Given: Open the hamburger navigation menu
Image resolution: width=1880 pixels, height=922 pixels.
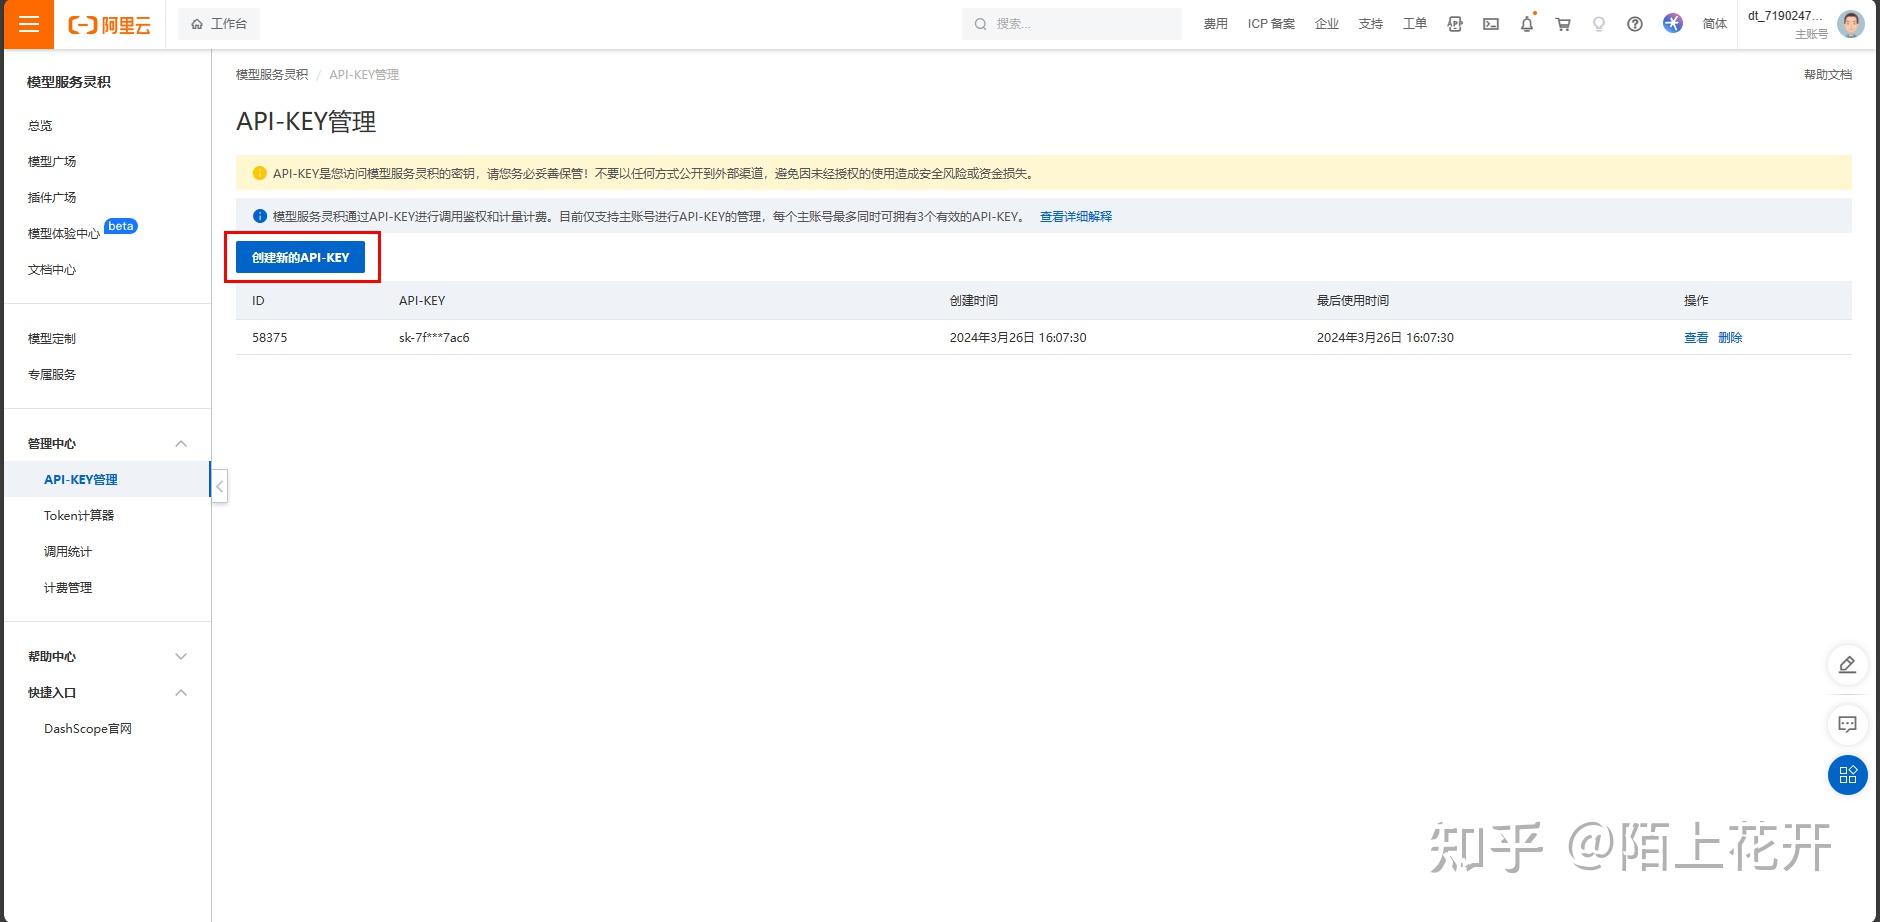Looking at the screenshot, I should click(28, 24).
